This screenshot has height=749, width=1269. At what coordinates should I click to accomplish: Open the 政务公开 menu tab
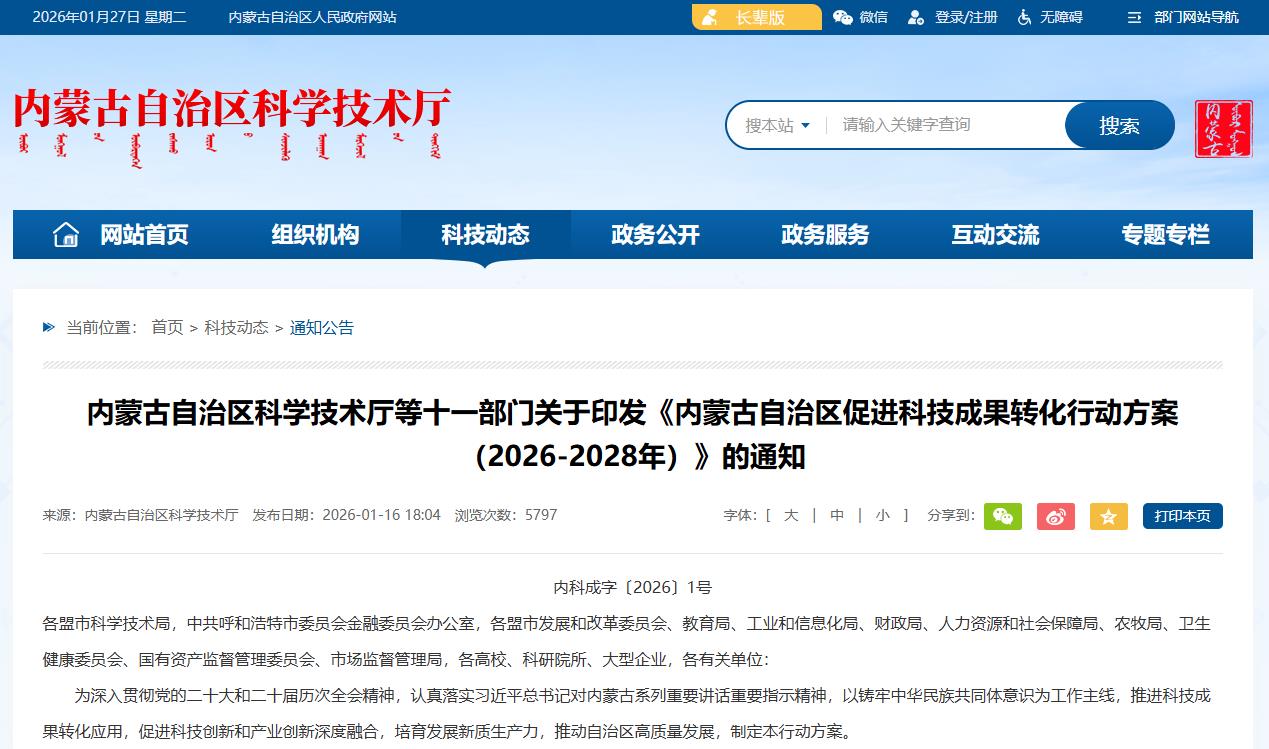click(x=655, y=235)
